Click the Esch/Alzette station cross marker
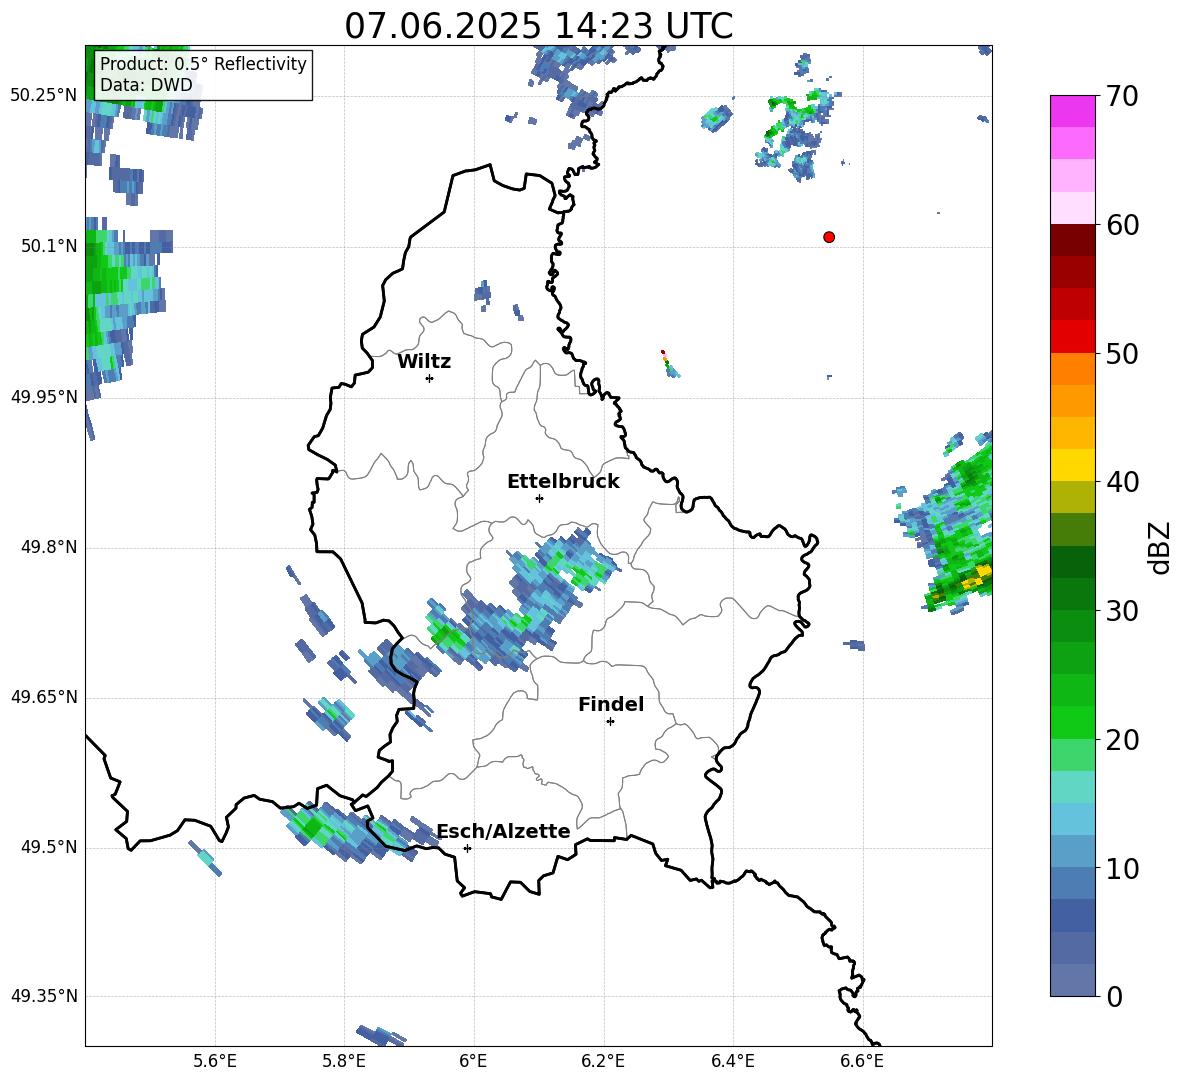Image resolution: width=1184 pixels, height=1081 pixels. pos(467,848)
